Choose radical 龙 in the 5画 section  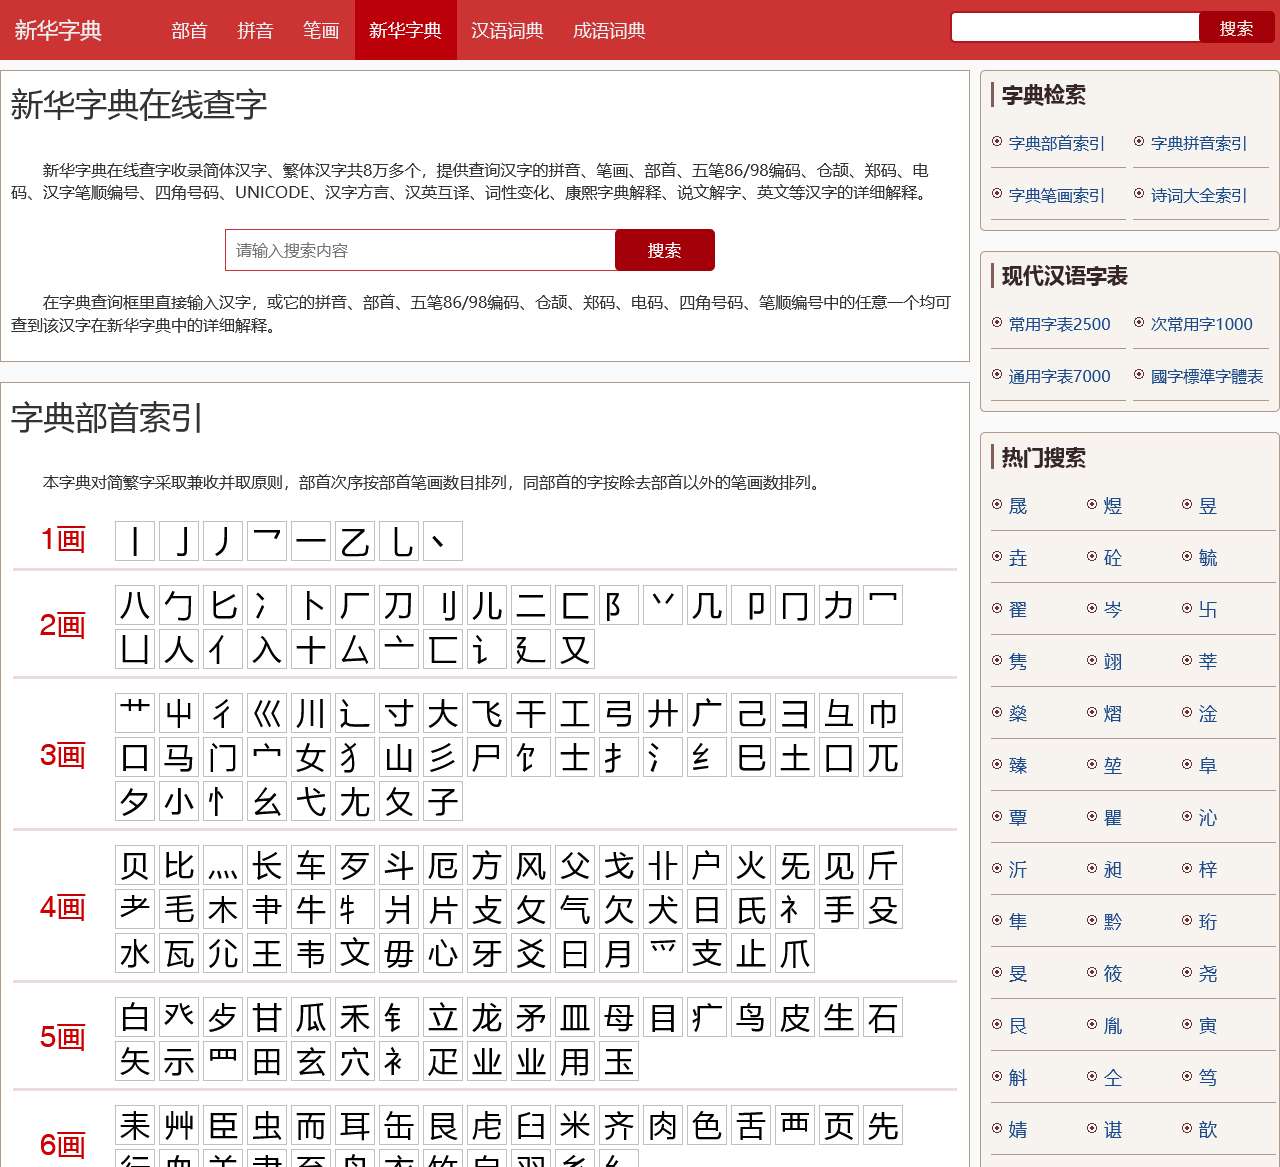point(487,1017)
